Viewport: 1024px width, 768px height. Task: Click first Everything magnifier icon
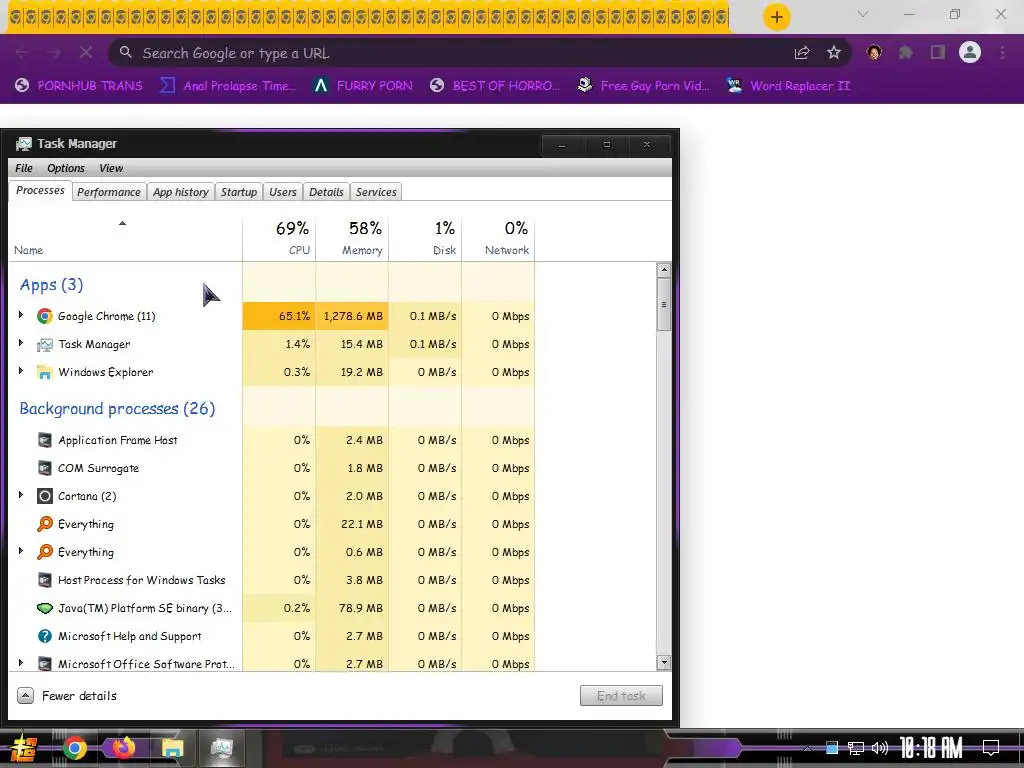pyautogui.click(x=44, y=524)
